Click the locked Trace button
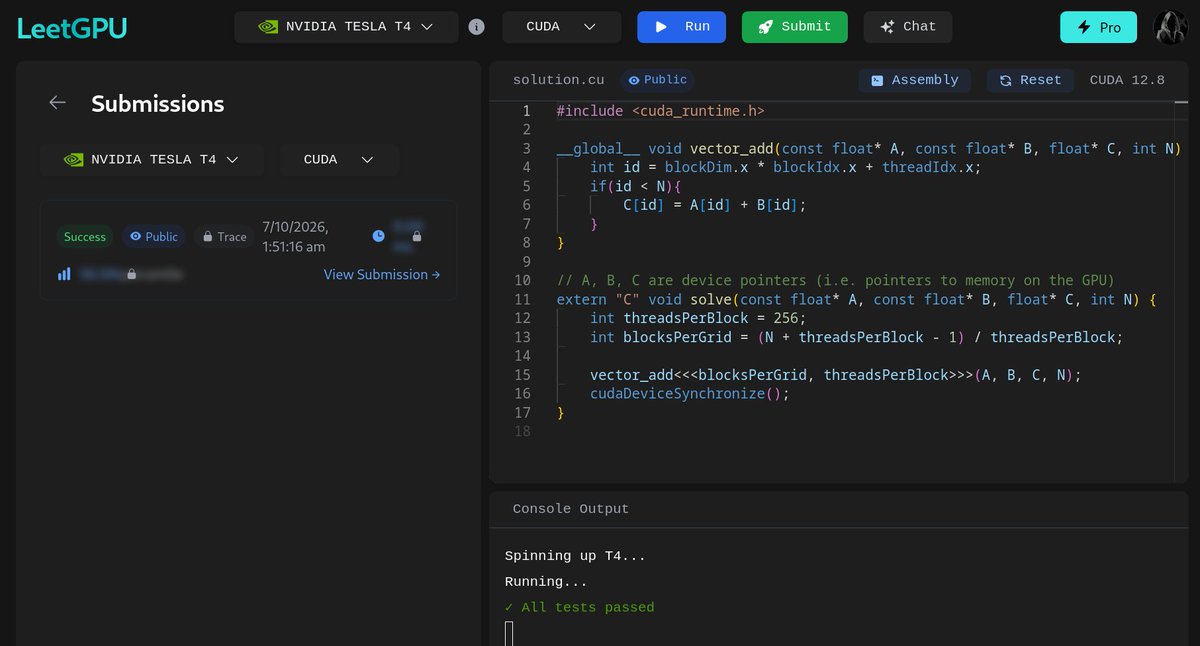Image resolution: width=1200 pixels, height=646 pixels. pos(224,237)
